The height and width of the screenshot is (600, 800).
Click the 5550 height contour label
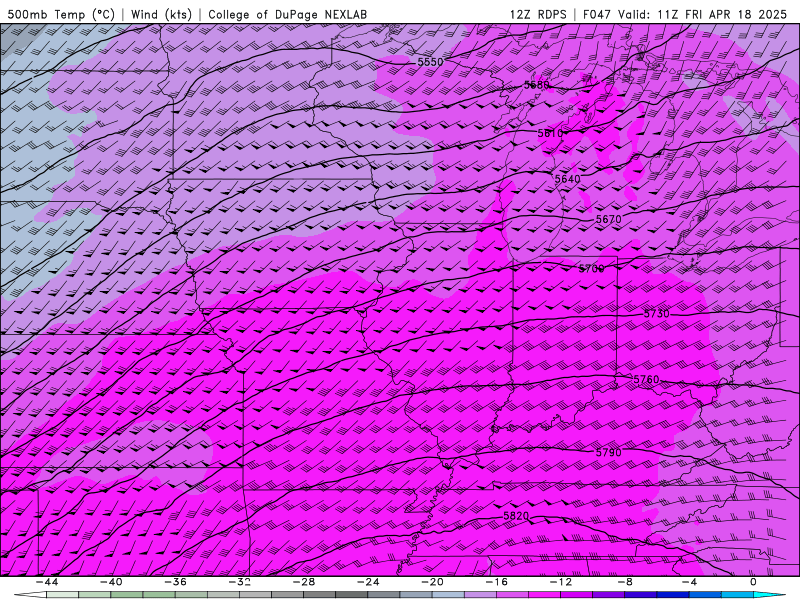[430, 62]
